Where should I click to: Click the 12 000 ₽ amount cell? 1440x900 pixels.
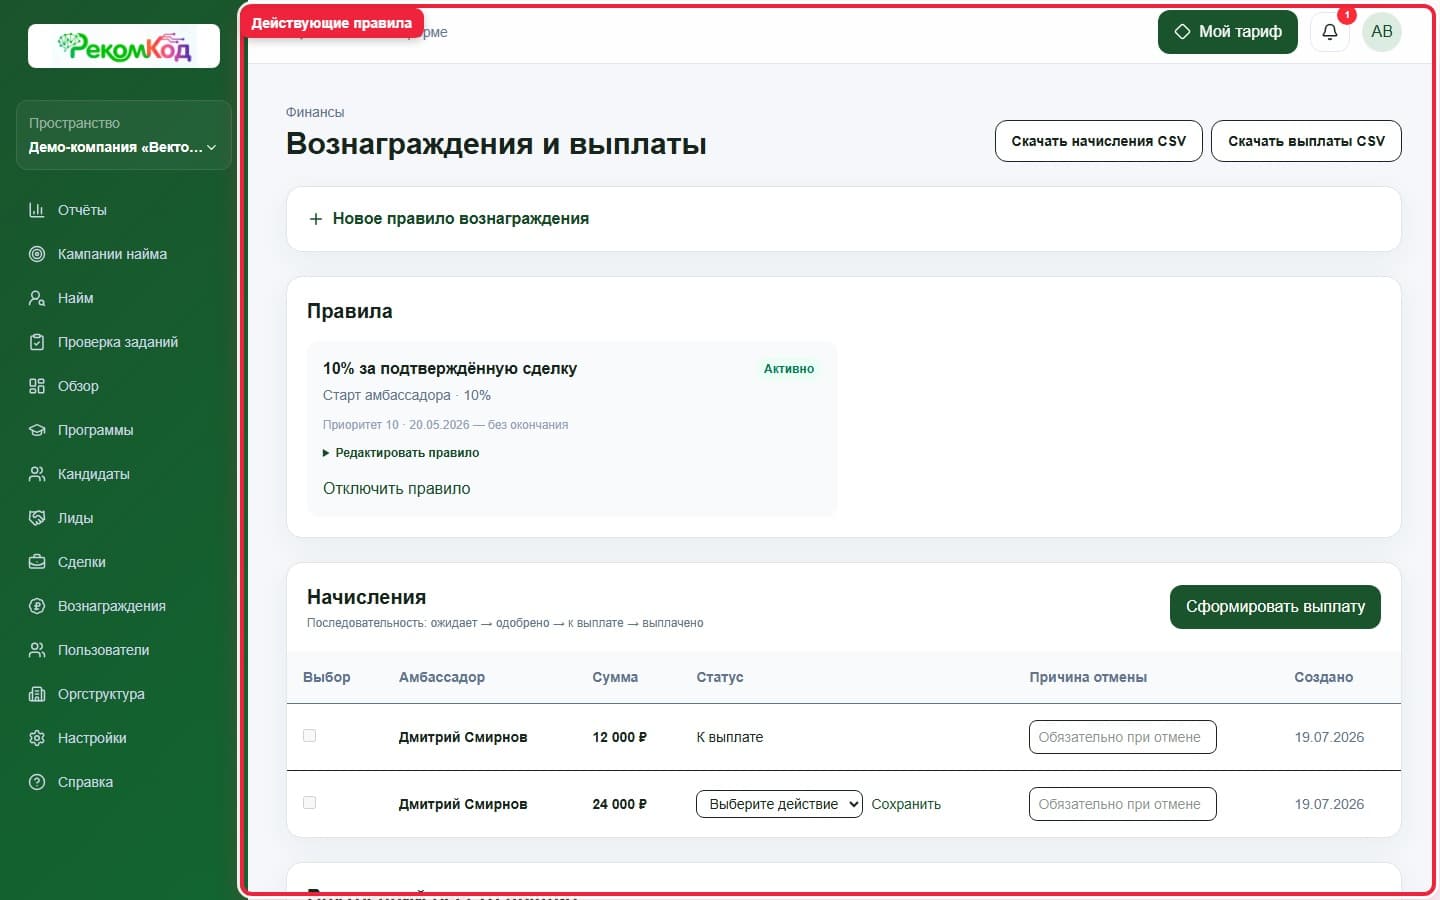[619, 737]
